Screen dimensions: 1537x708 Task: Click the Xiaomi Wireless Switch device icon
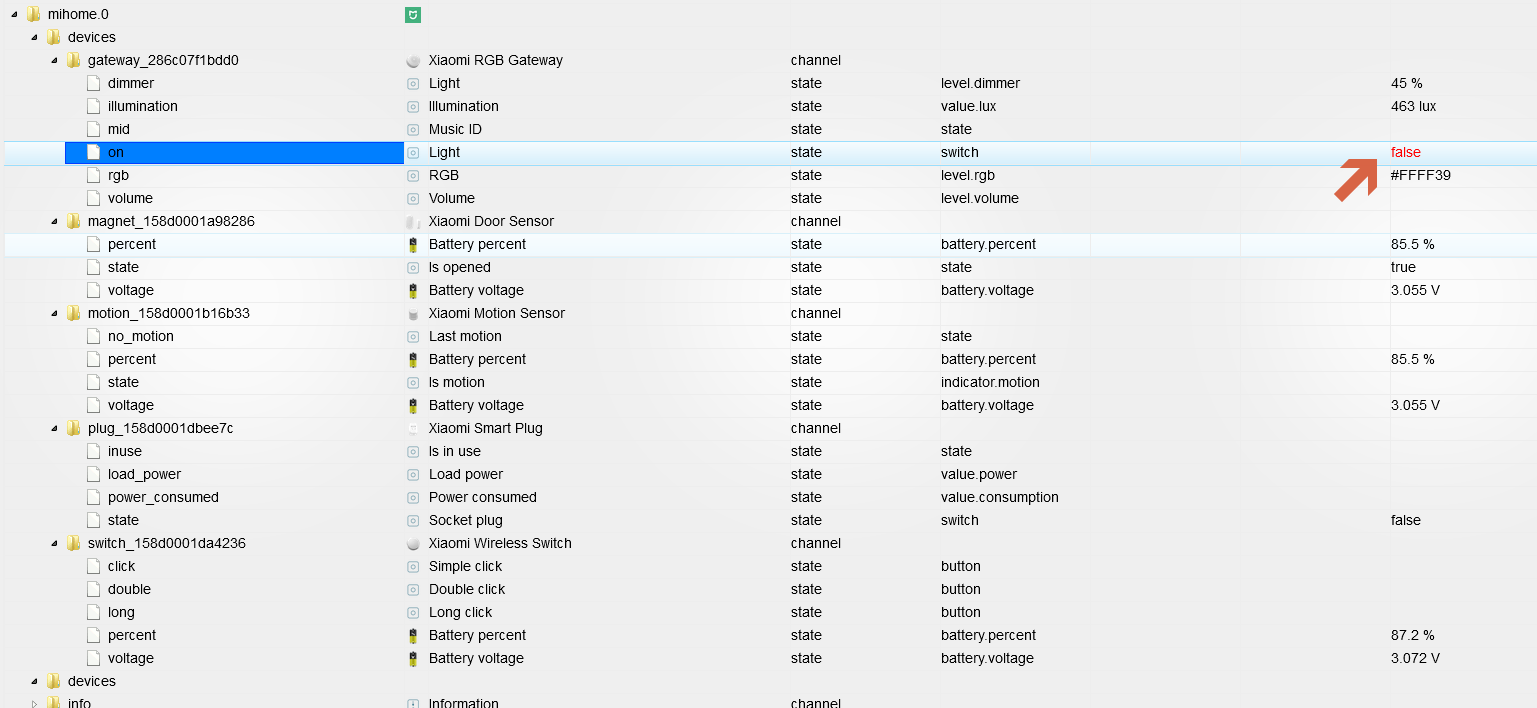coord(412,543)
